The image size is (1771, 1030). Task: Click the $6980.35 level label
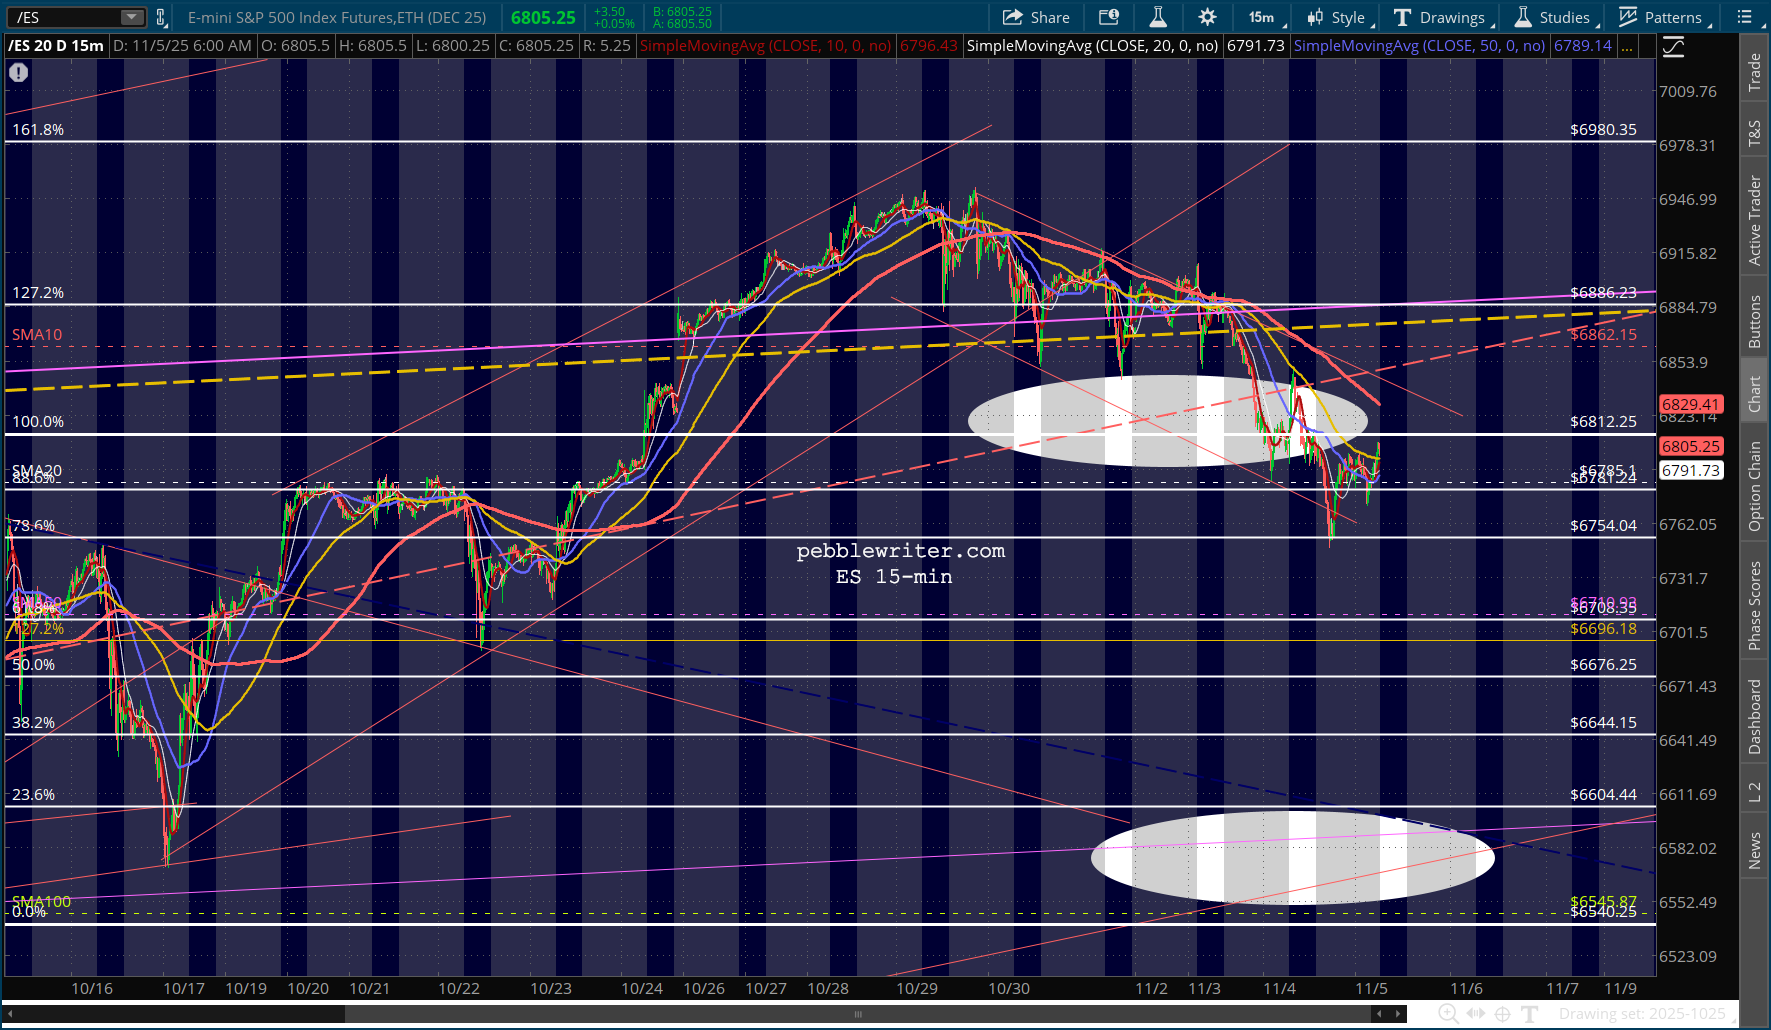1603,130
